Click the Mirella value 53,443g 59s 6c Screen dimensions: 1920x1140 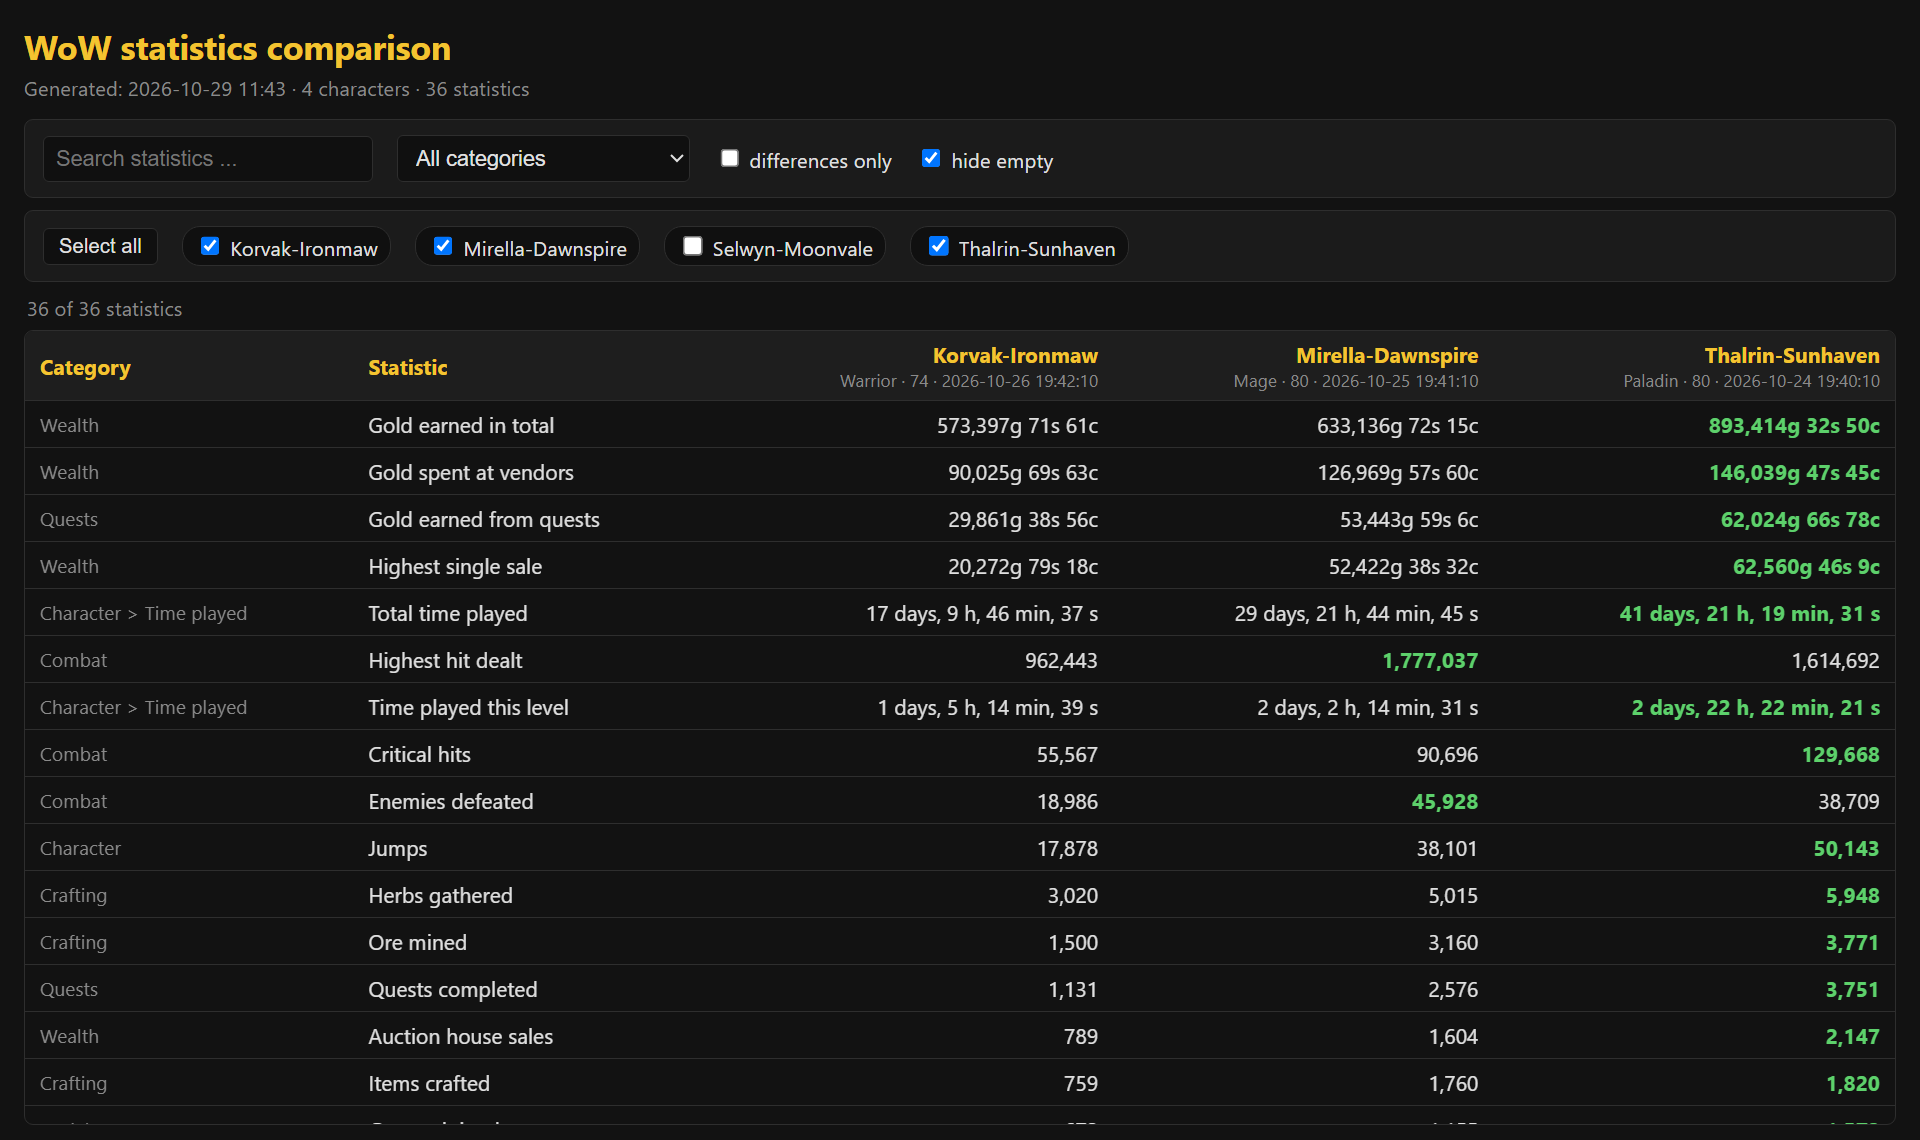tap(1409, 519)
